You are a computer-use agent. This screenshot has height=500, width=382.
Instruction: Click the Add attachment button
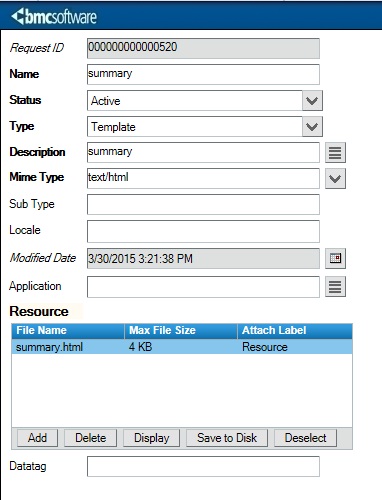tap(37, 438)
